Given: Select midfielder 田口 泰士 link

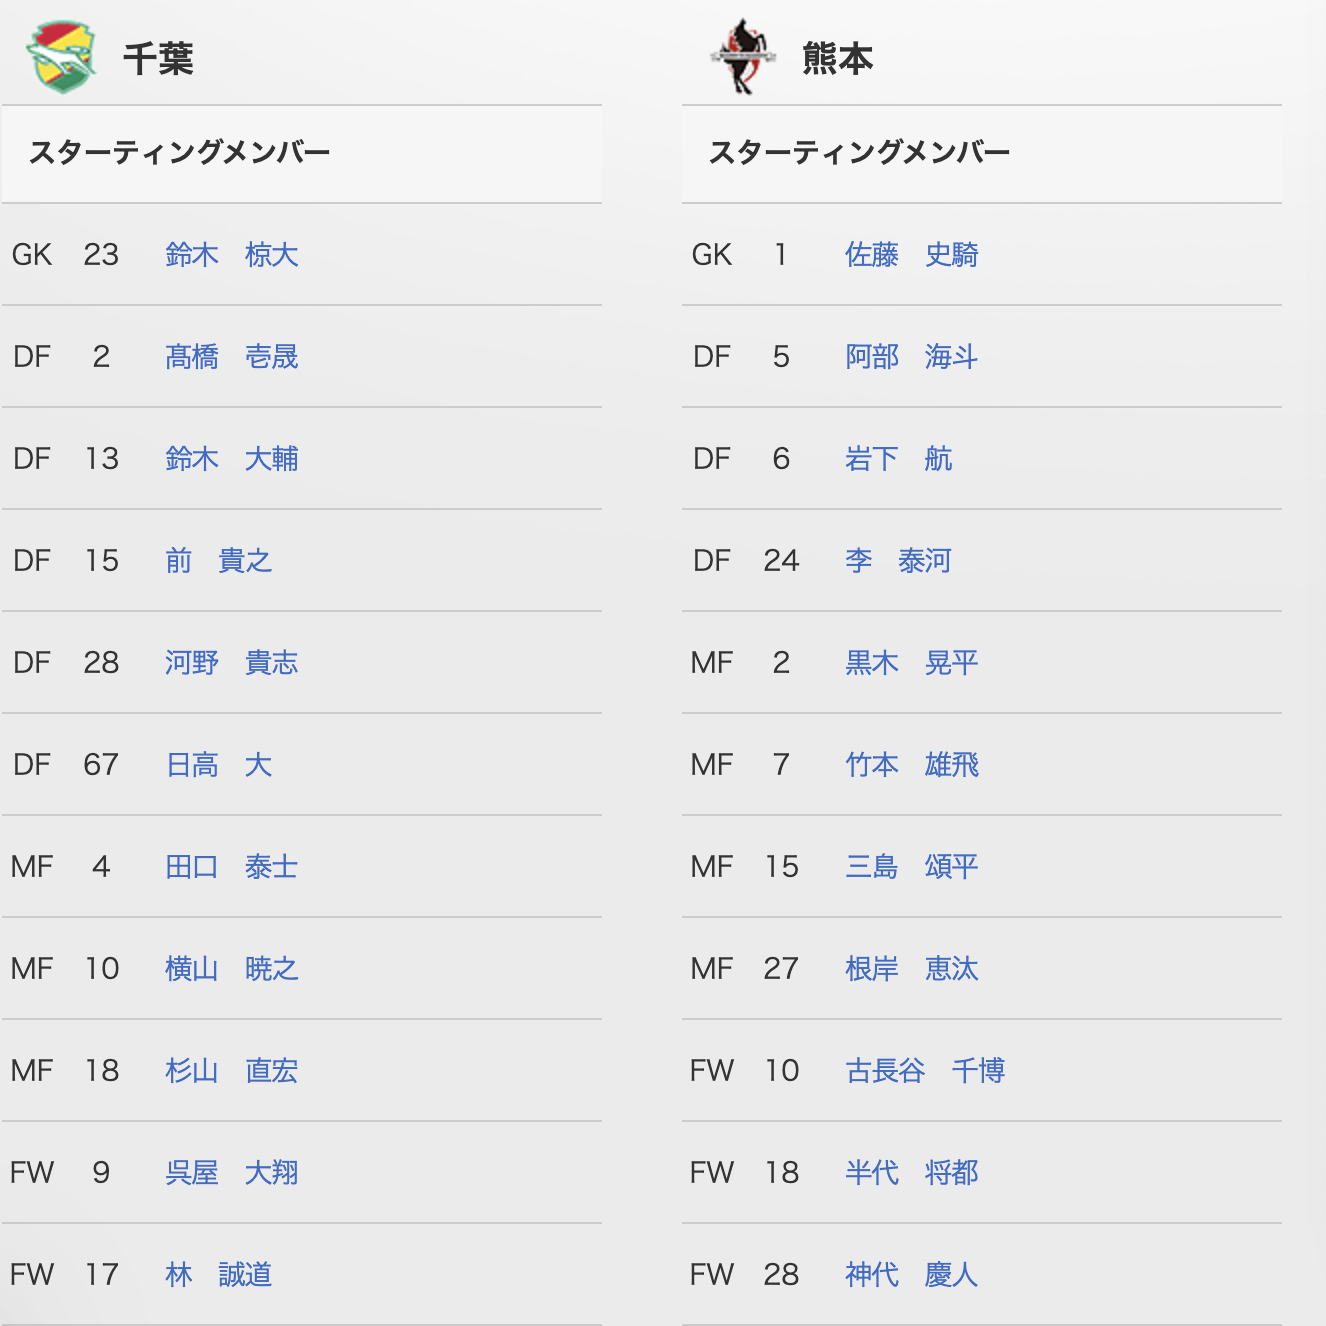Looking at the screenshot, I should tap(232, 867).
